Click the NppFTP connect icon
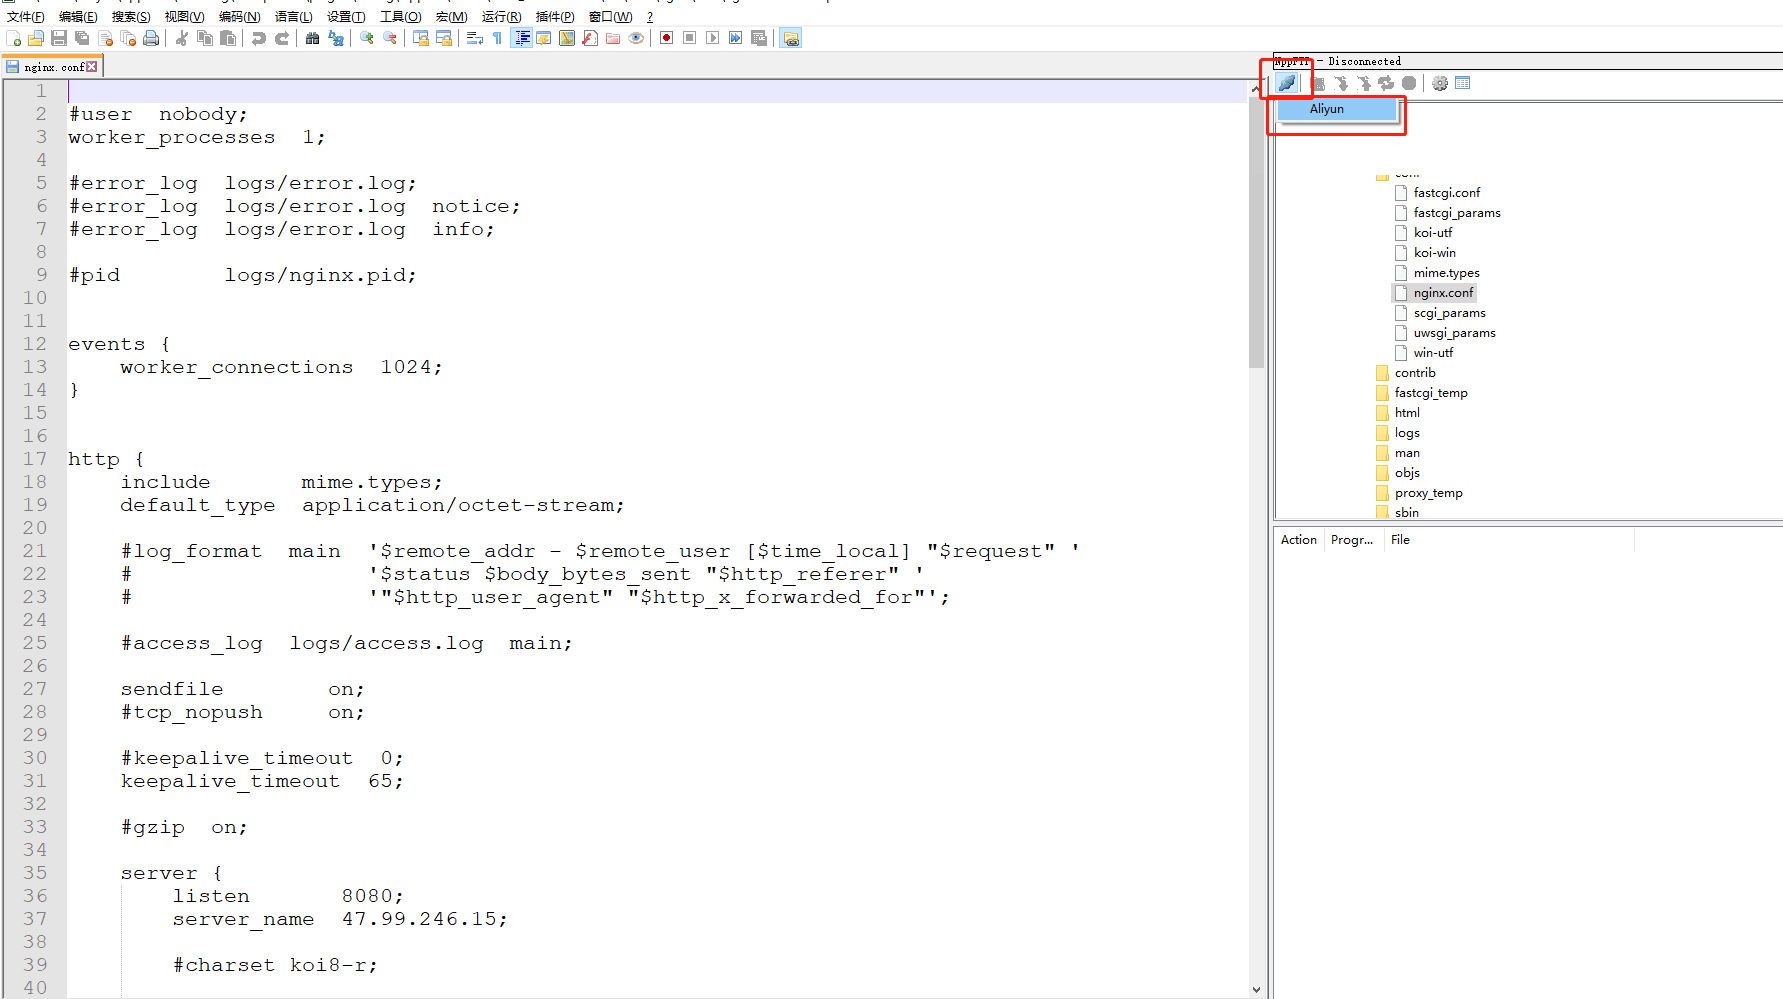Image resolution: width=1783 pixels, height=999 pixels. pyautogui.click(x=1287, y=83)
